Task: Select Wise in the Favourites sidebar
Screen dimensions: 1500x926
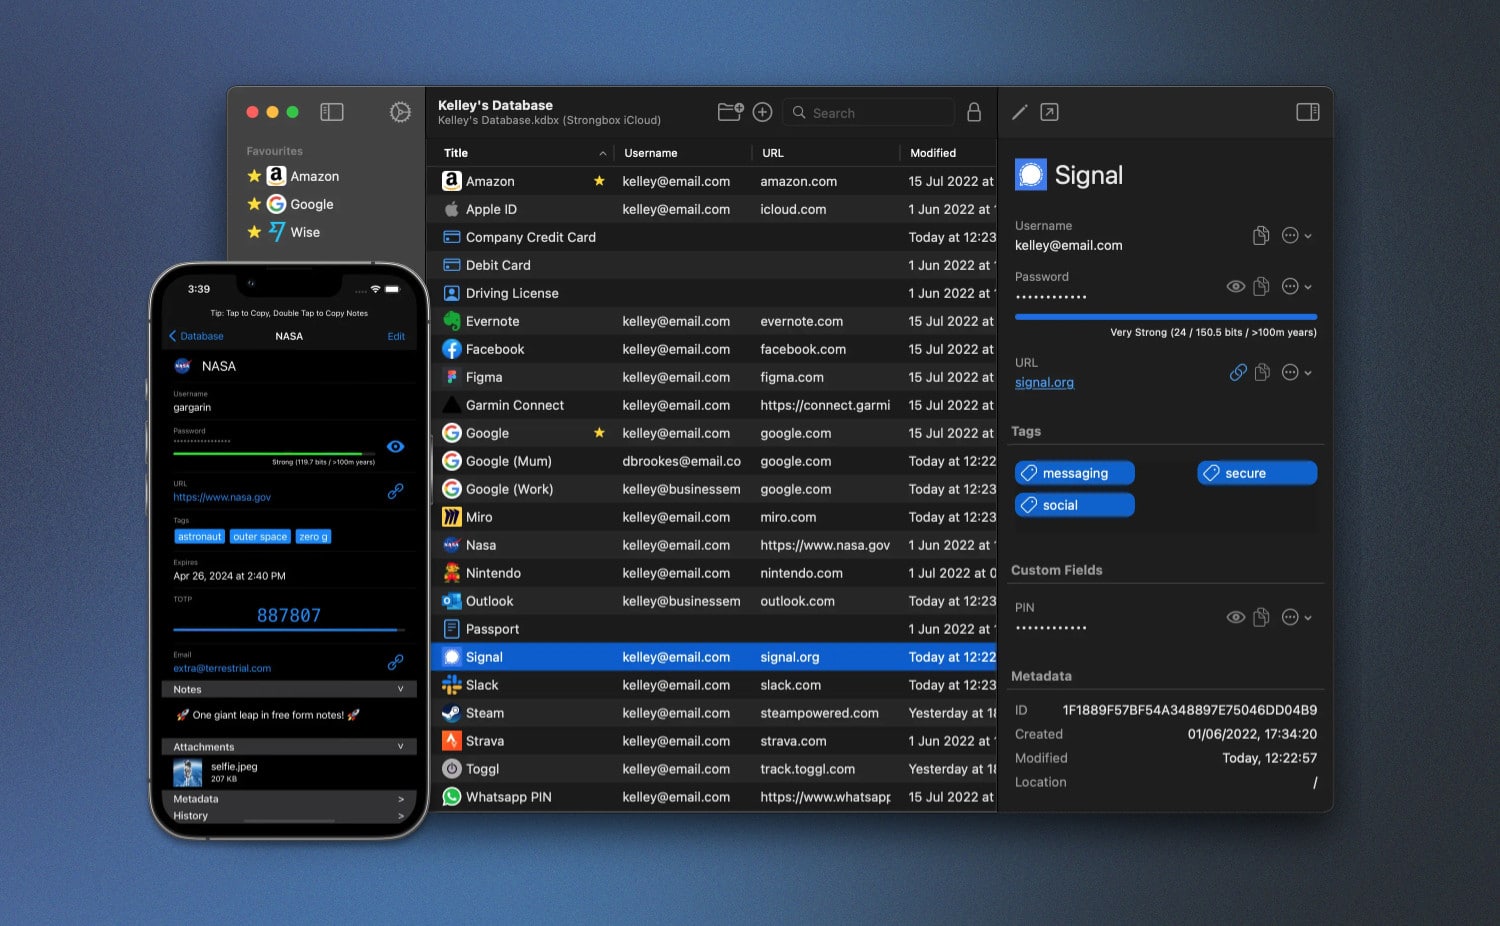Action: point(305,232)
